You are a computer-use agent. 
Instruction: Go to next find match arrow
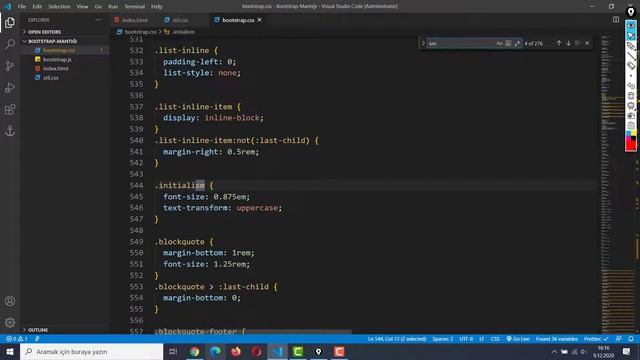(x=568, y=43)
